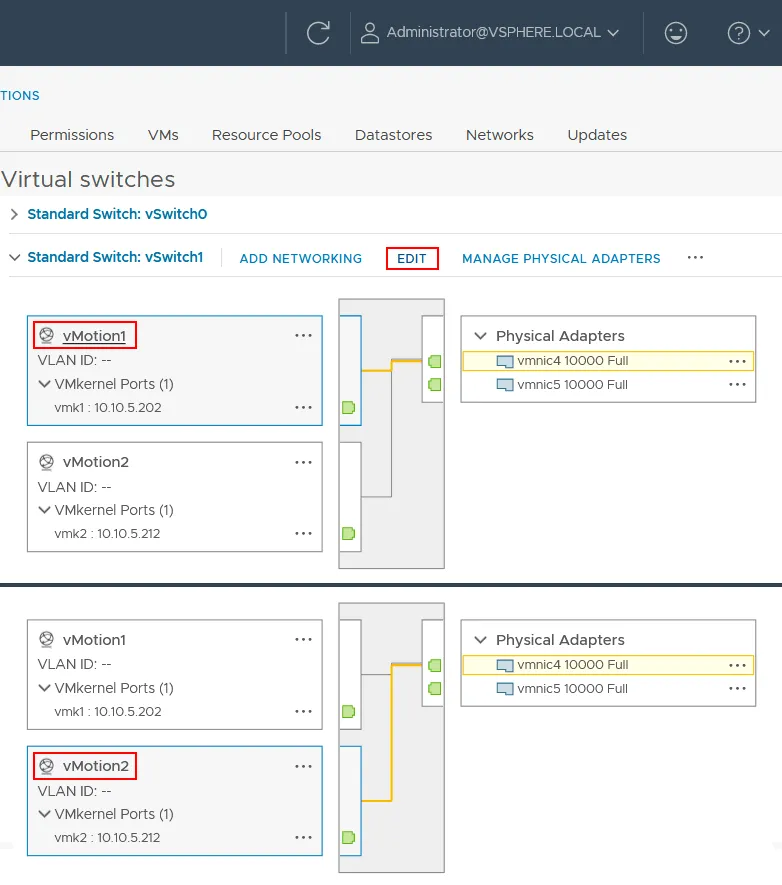The height and width of the screenshot is (885, 782).
Task: Switch to the Networks tab
Action: 499,135
